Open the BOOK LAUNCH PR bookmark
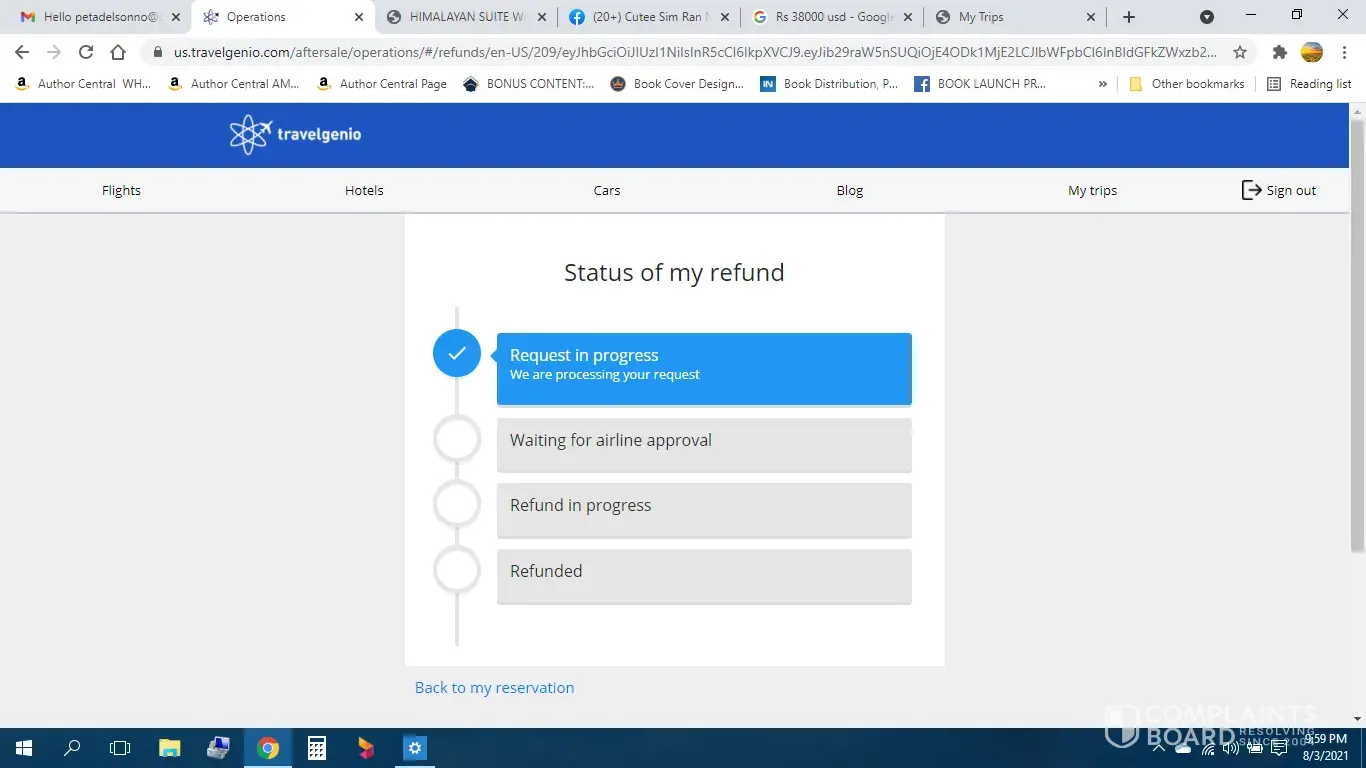Screen dimensions: 1366x768 point(981,84)
